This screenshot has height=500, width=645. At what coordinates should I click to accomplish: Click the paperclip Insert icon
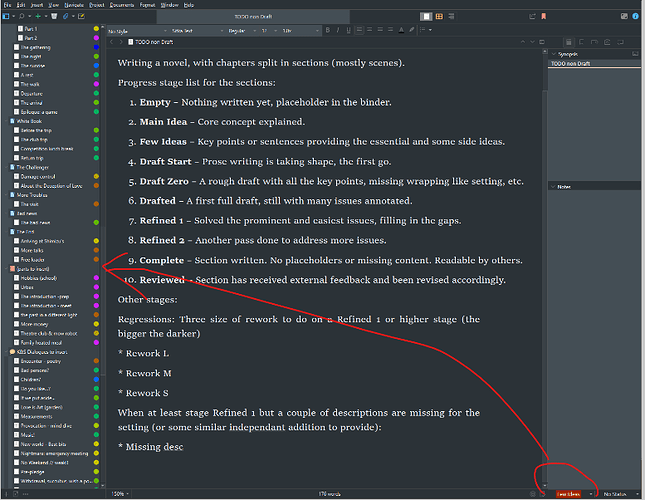click(x=66, y=16)
